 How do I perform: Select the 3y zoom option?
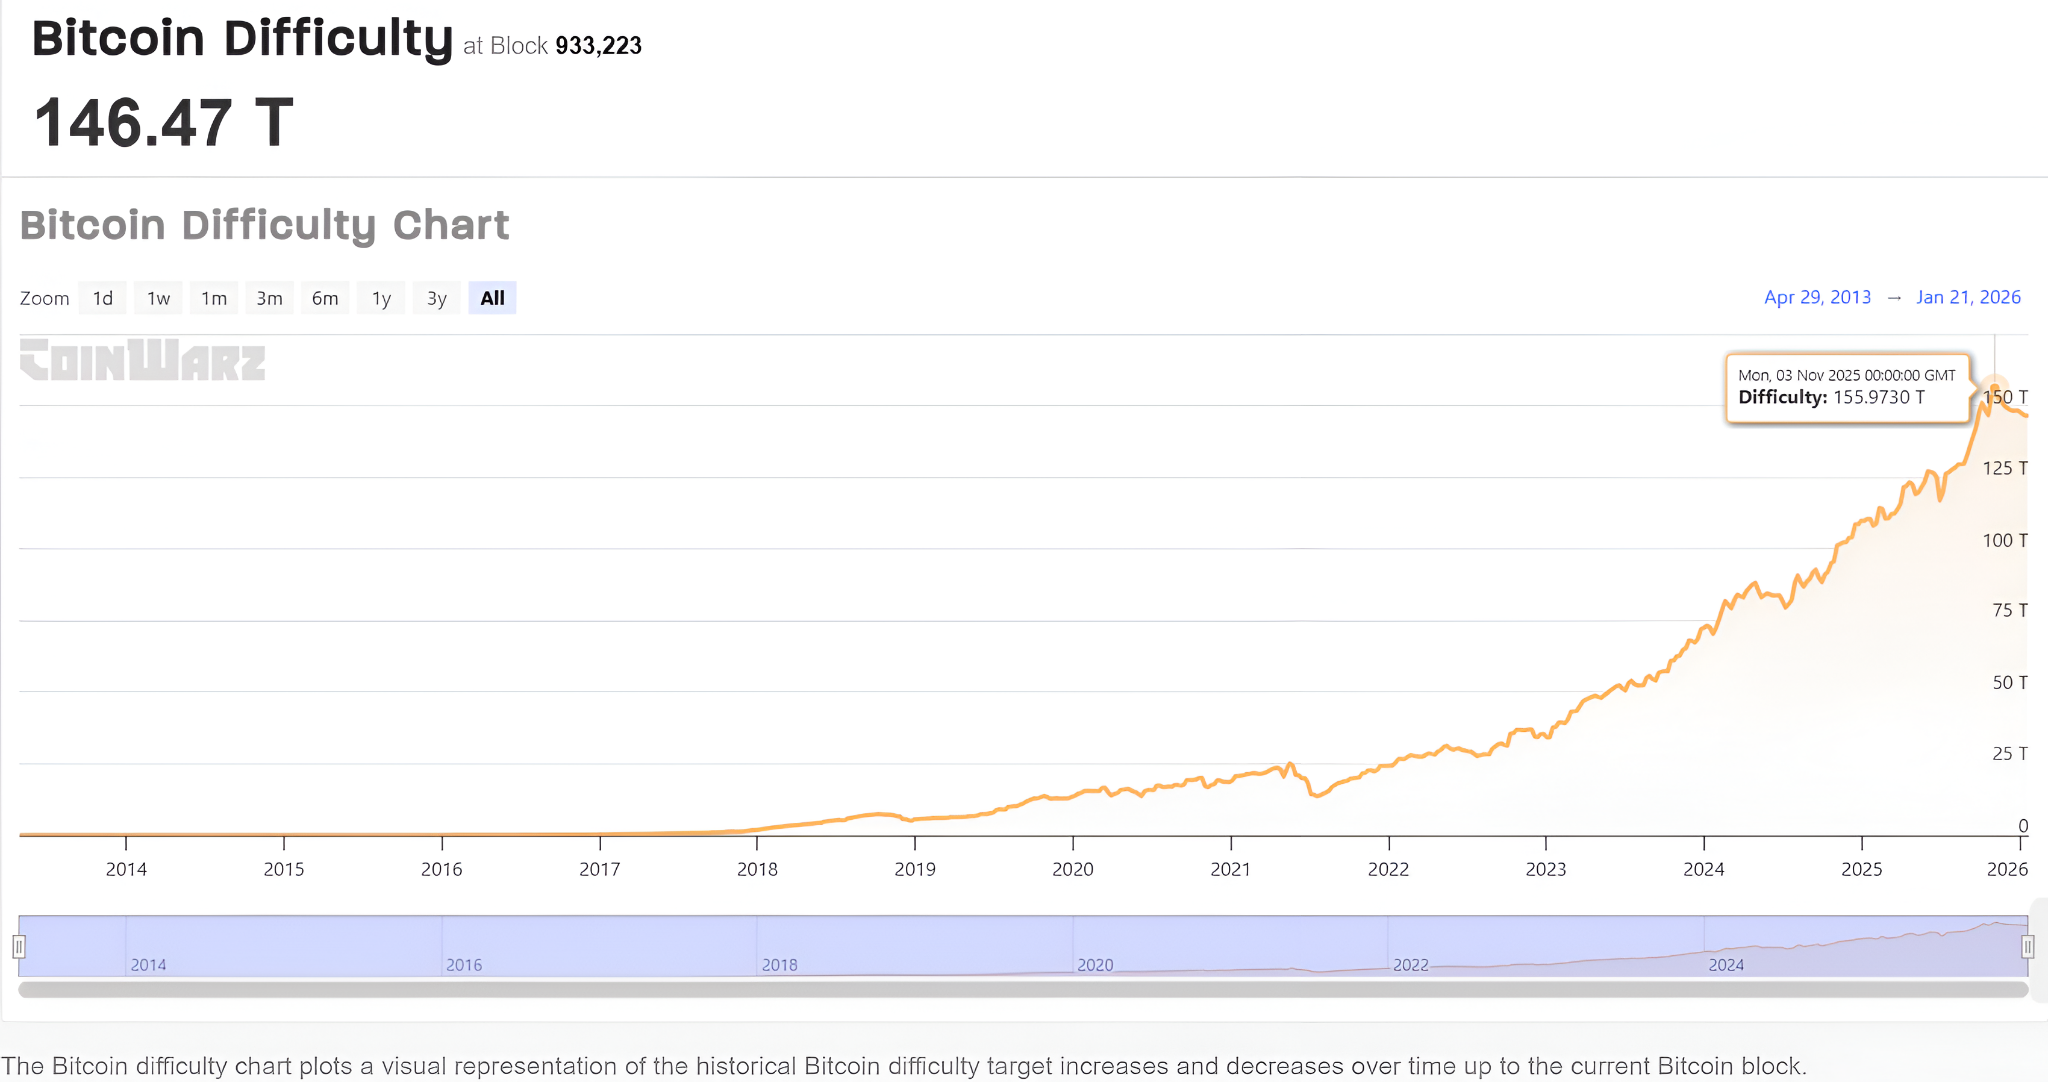click(x=436, y=297)
